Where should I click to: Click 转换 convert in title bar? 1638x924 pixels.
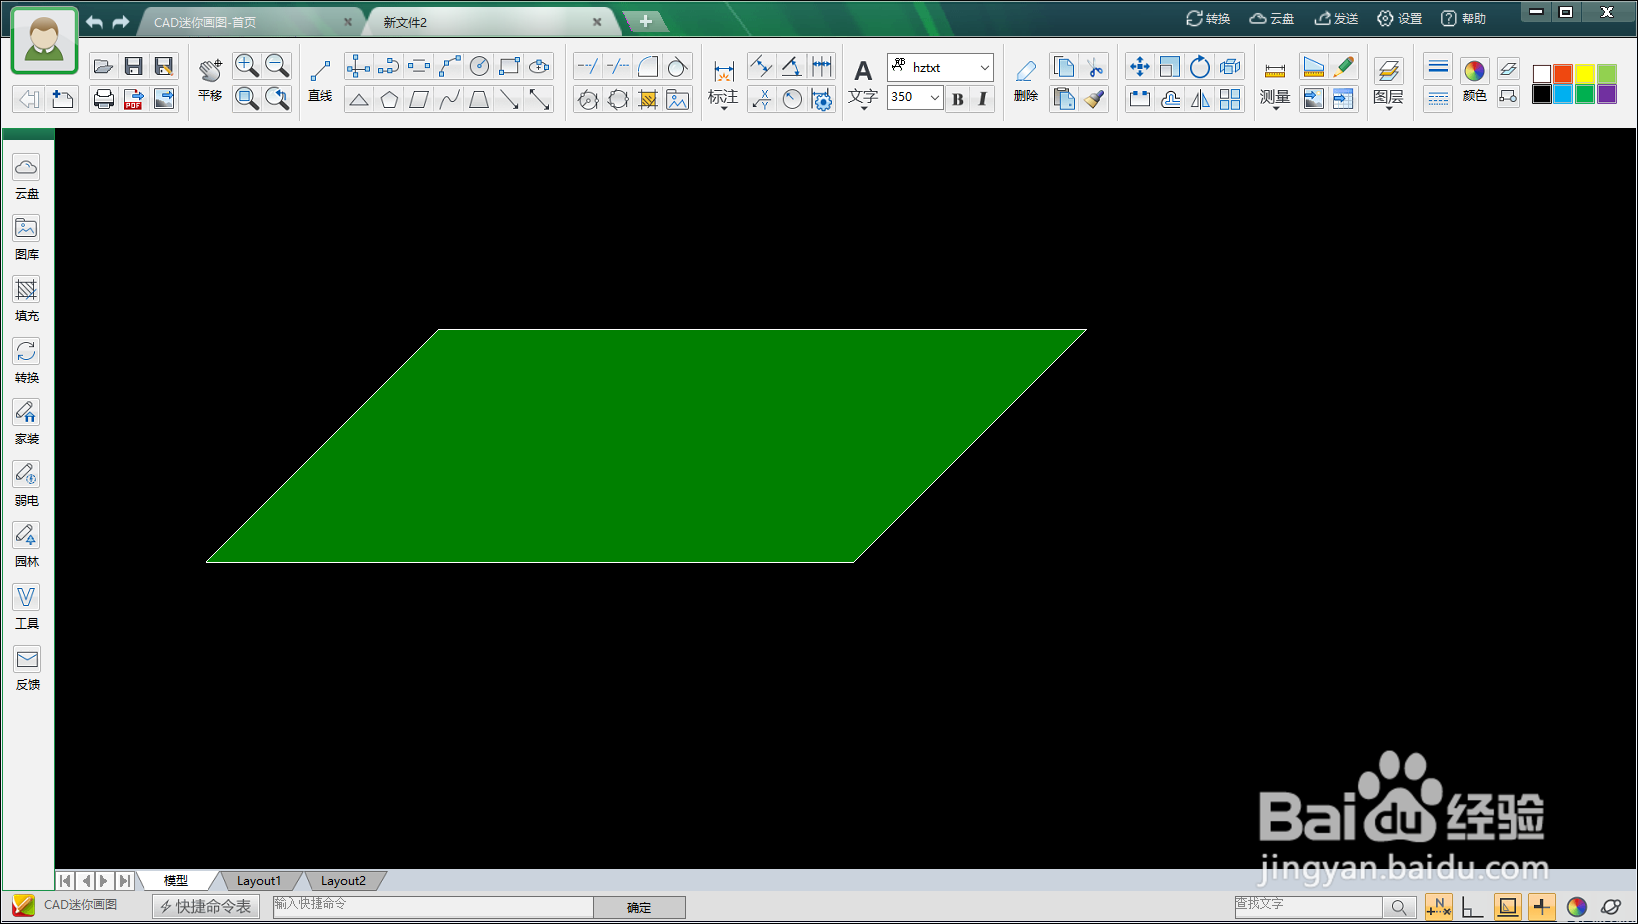1208,19
